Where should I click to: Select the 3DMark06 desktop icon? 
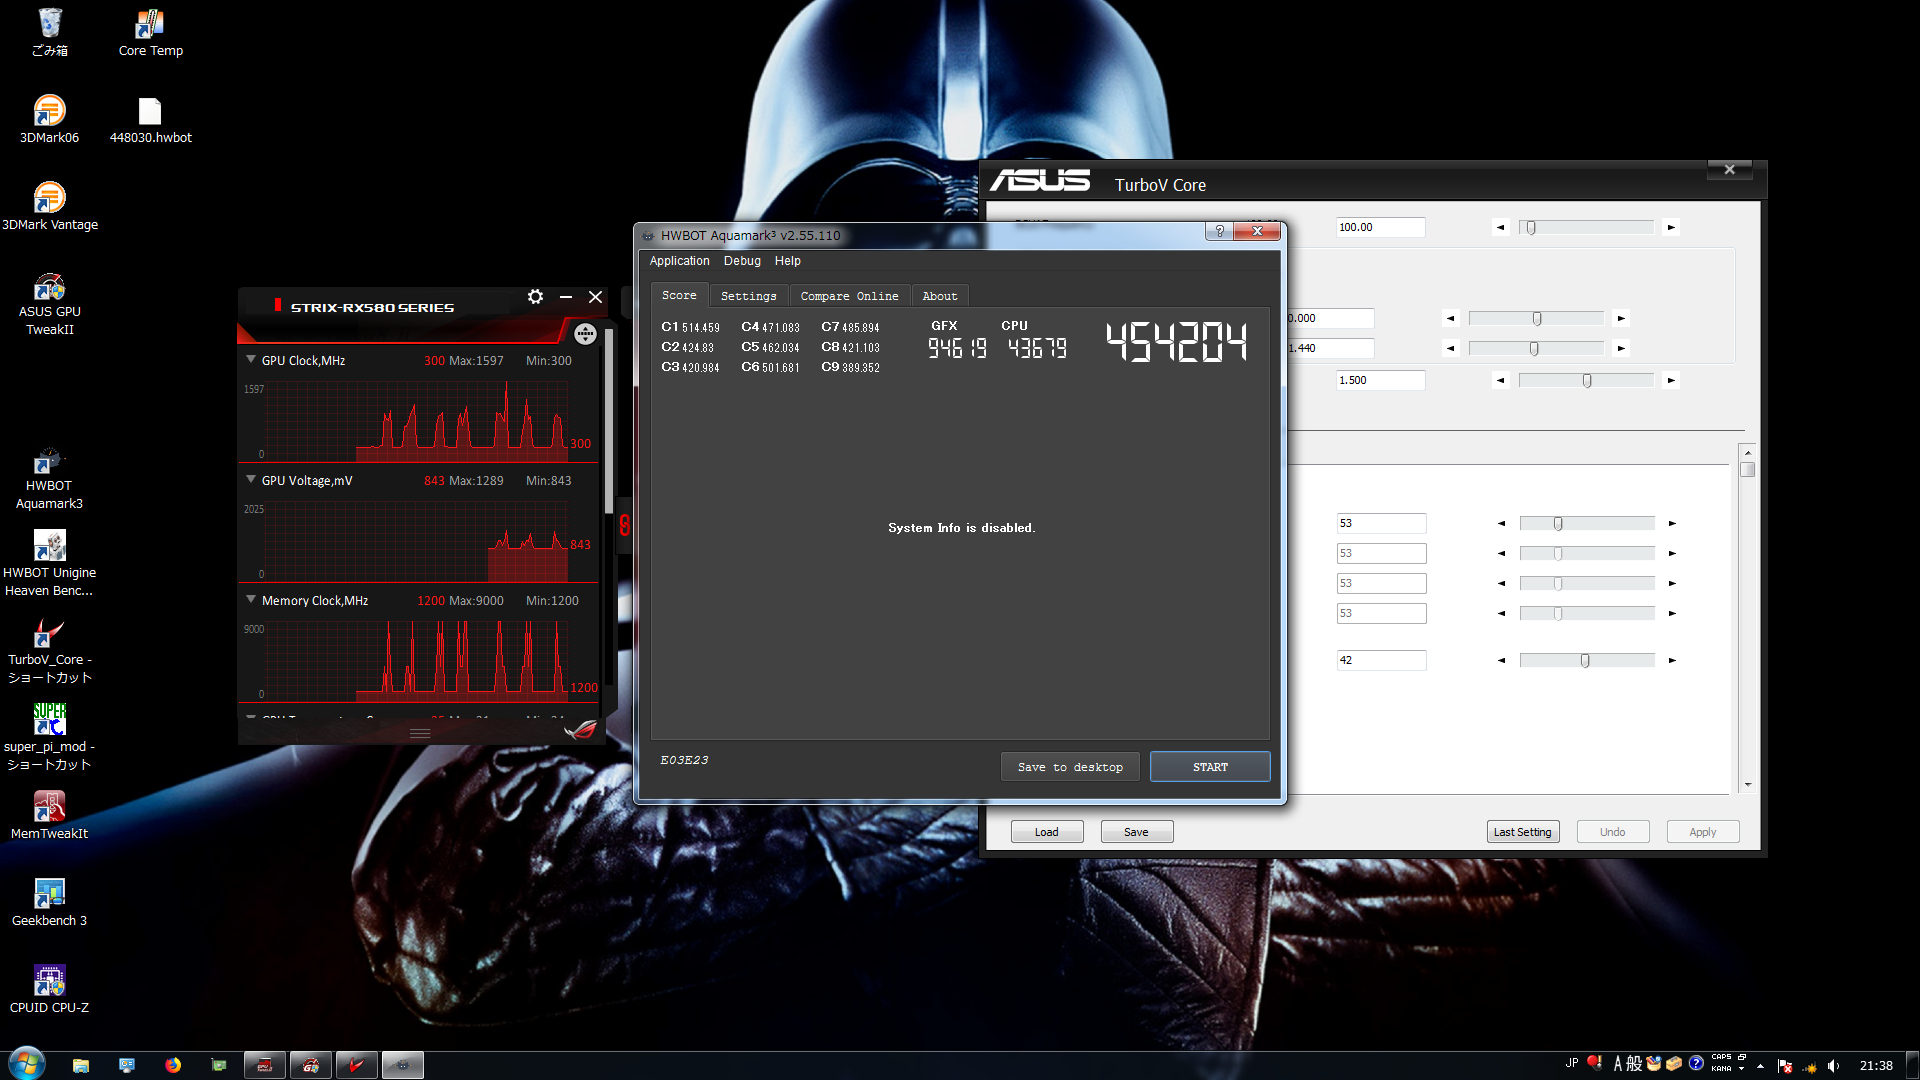50,119
